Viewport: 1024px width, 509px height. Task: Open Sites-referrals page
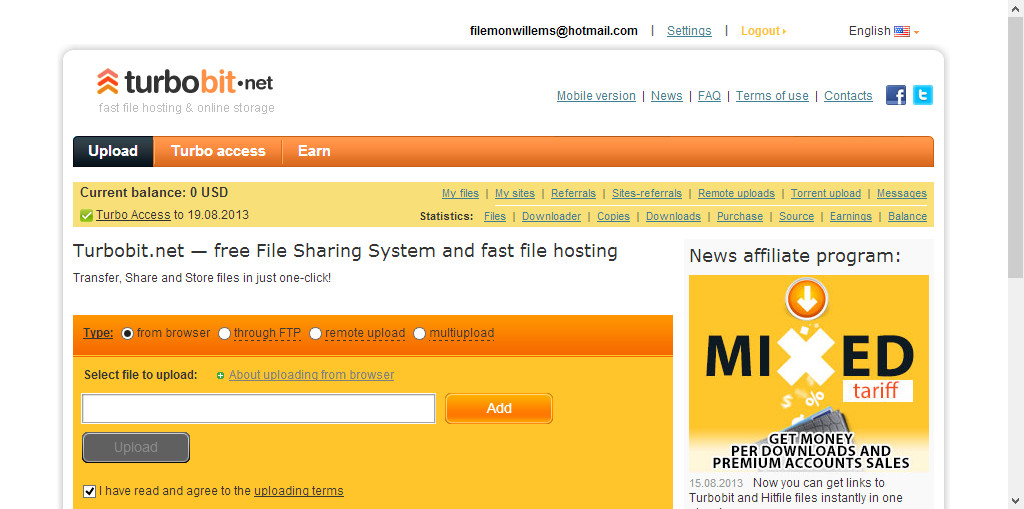tap(647, 193)
